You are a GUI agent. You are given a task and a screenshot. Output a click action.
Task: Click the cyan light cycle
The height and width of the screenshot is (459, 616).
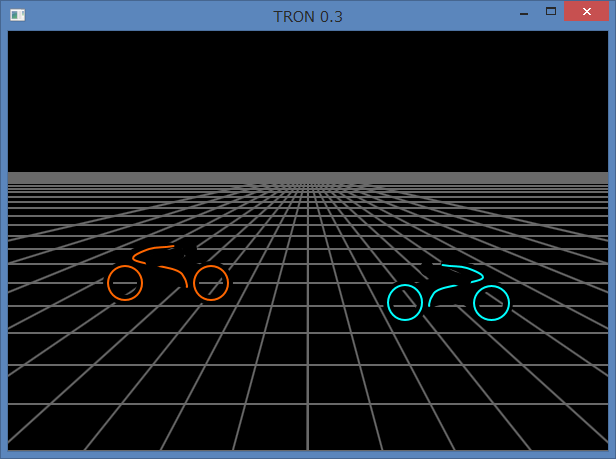click(448, 291)
